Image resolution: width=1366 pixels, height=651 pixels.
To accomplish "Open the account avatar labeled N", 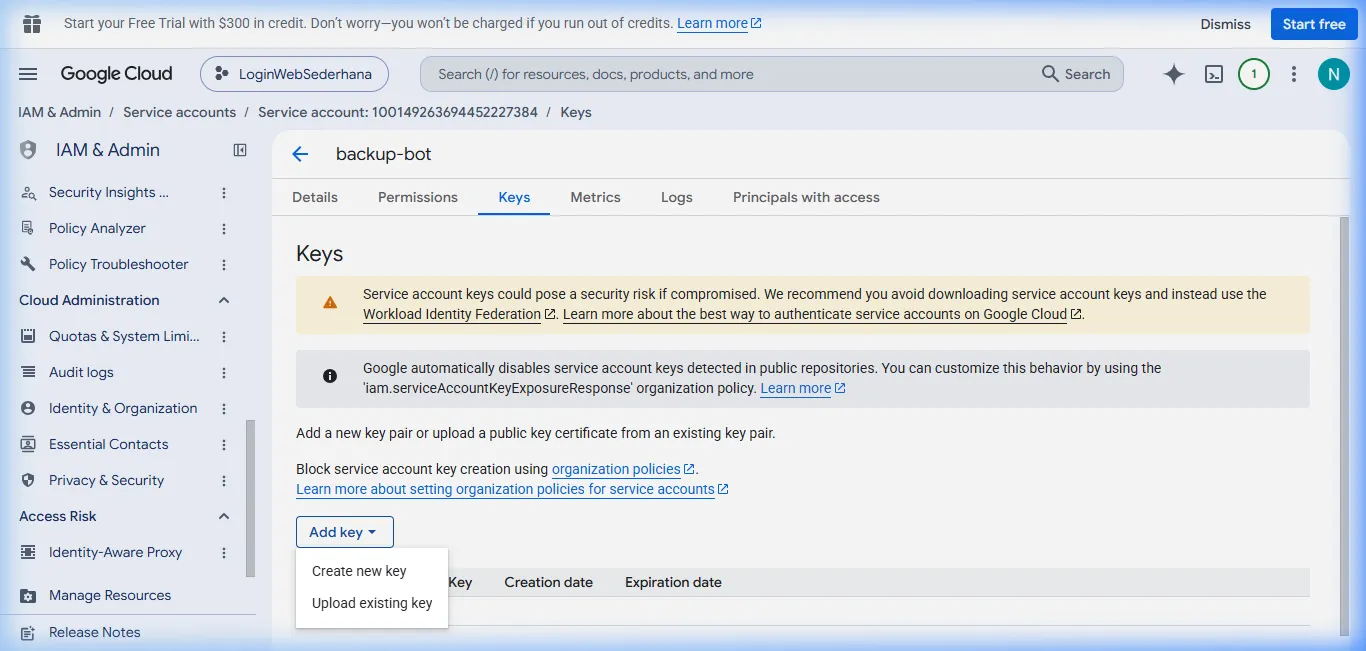I will coord(1334,74).
